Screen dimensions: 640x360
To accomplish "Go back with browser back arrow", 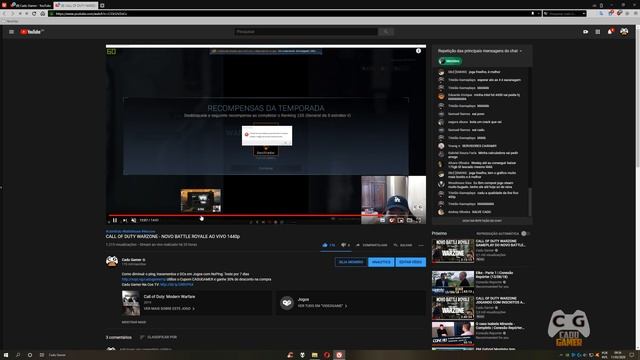I will 4,13.
